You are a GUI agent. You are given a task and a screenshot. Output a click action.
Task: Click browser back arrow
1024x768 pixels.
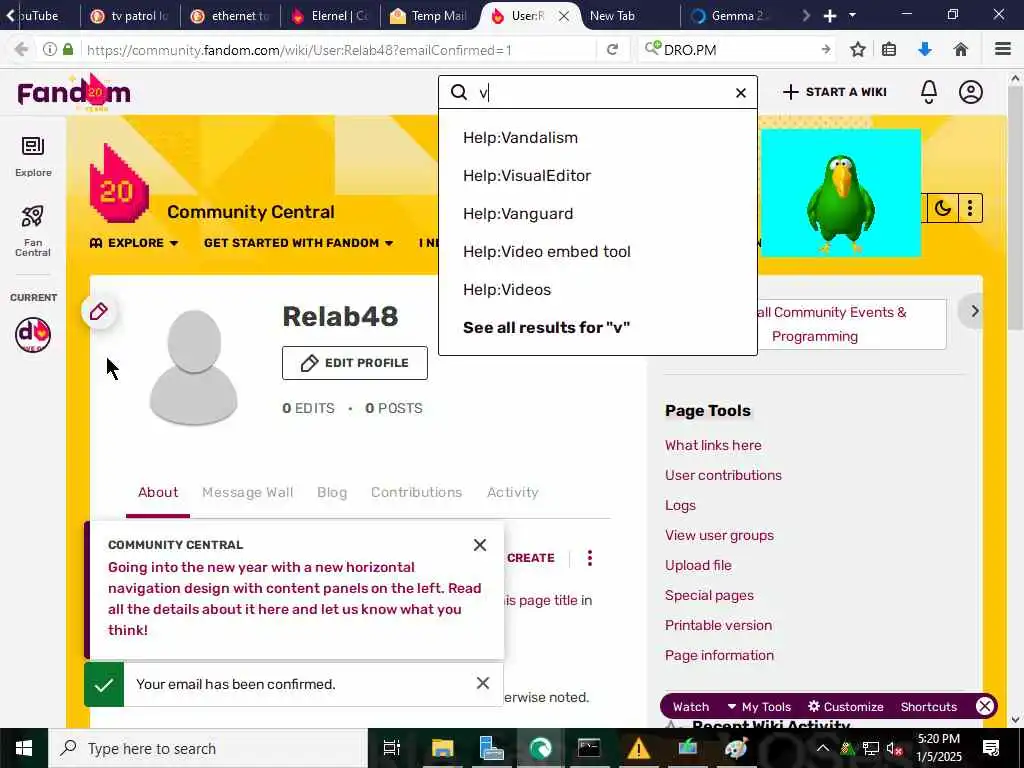pyautogui.click(x=21, y=50)
